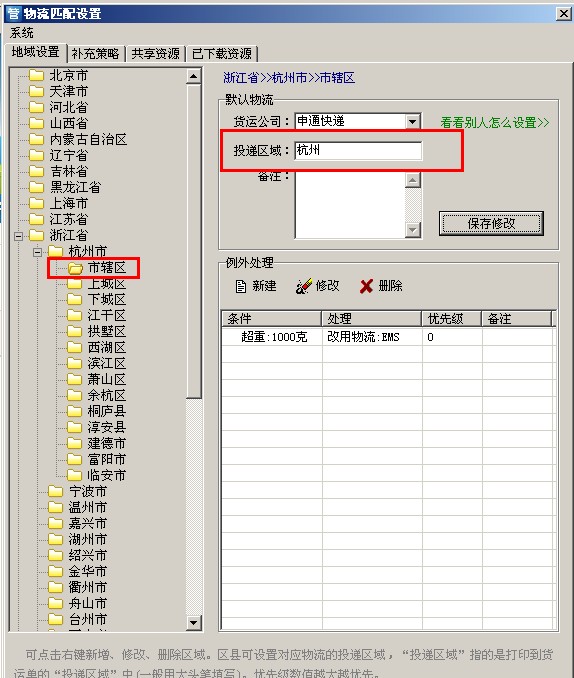The image size is (574, 678).
Task: Open the 系统 menu
Action: pyautogui.click(x=21, y=33)
